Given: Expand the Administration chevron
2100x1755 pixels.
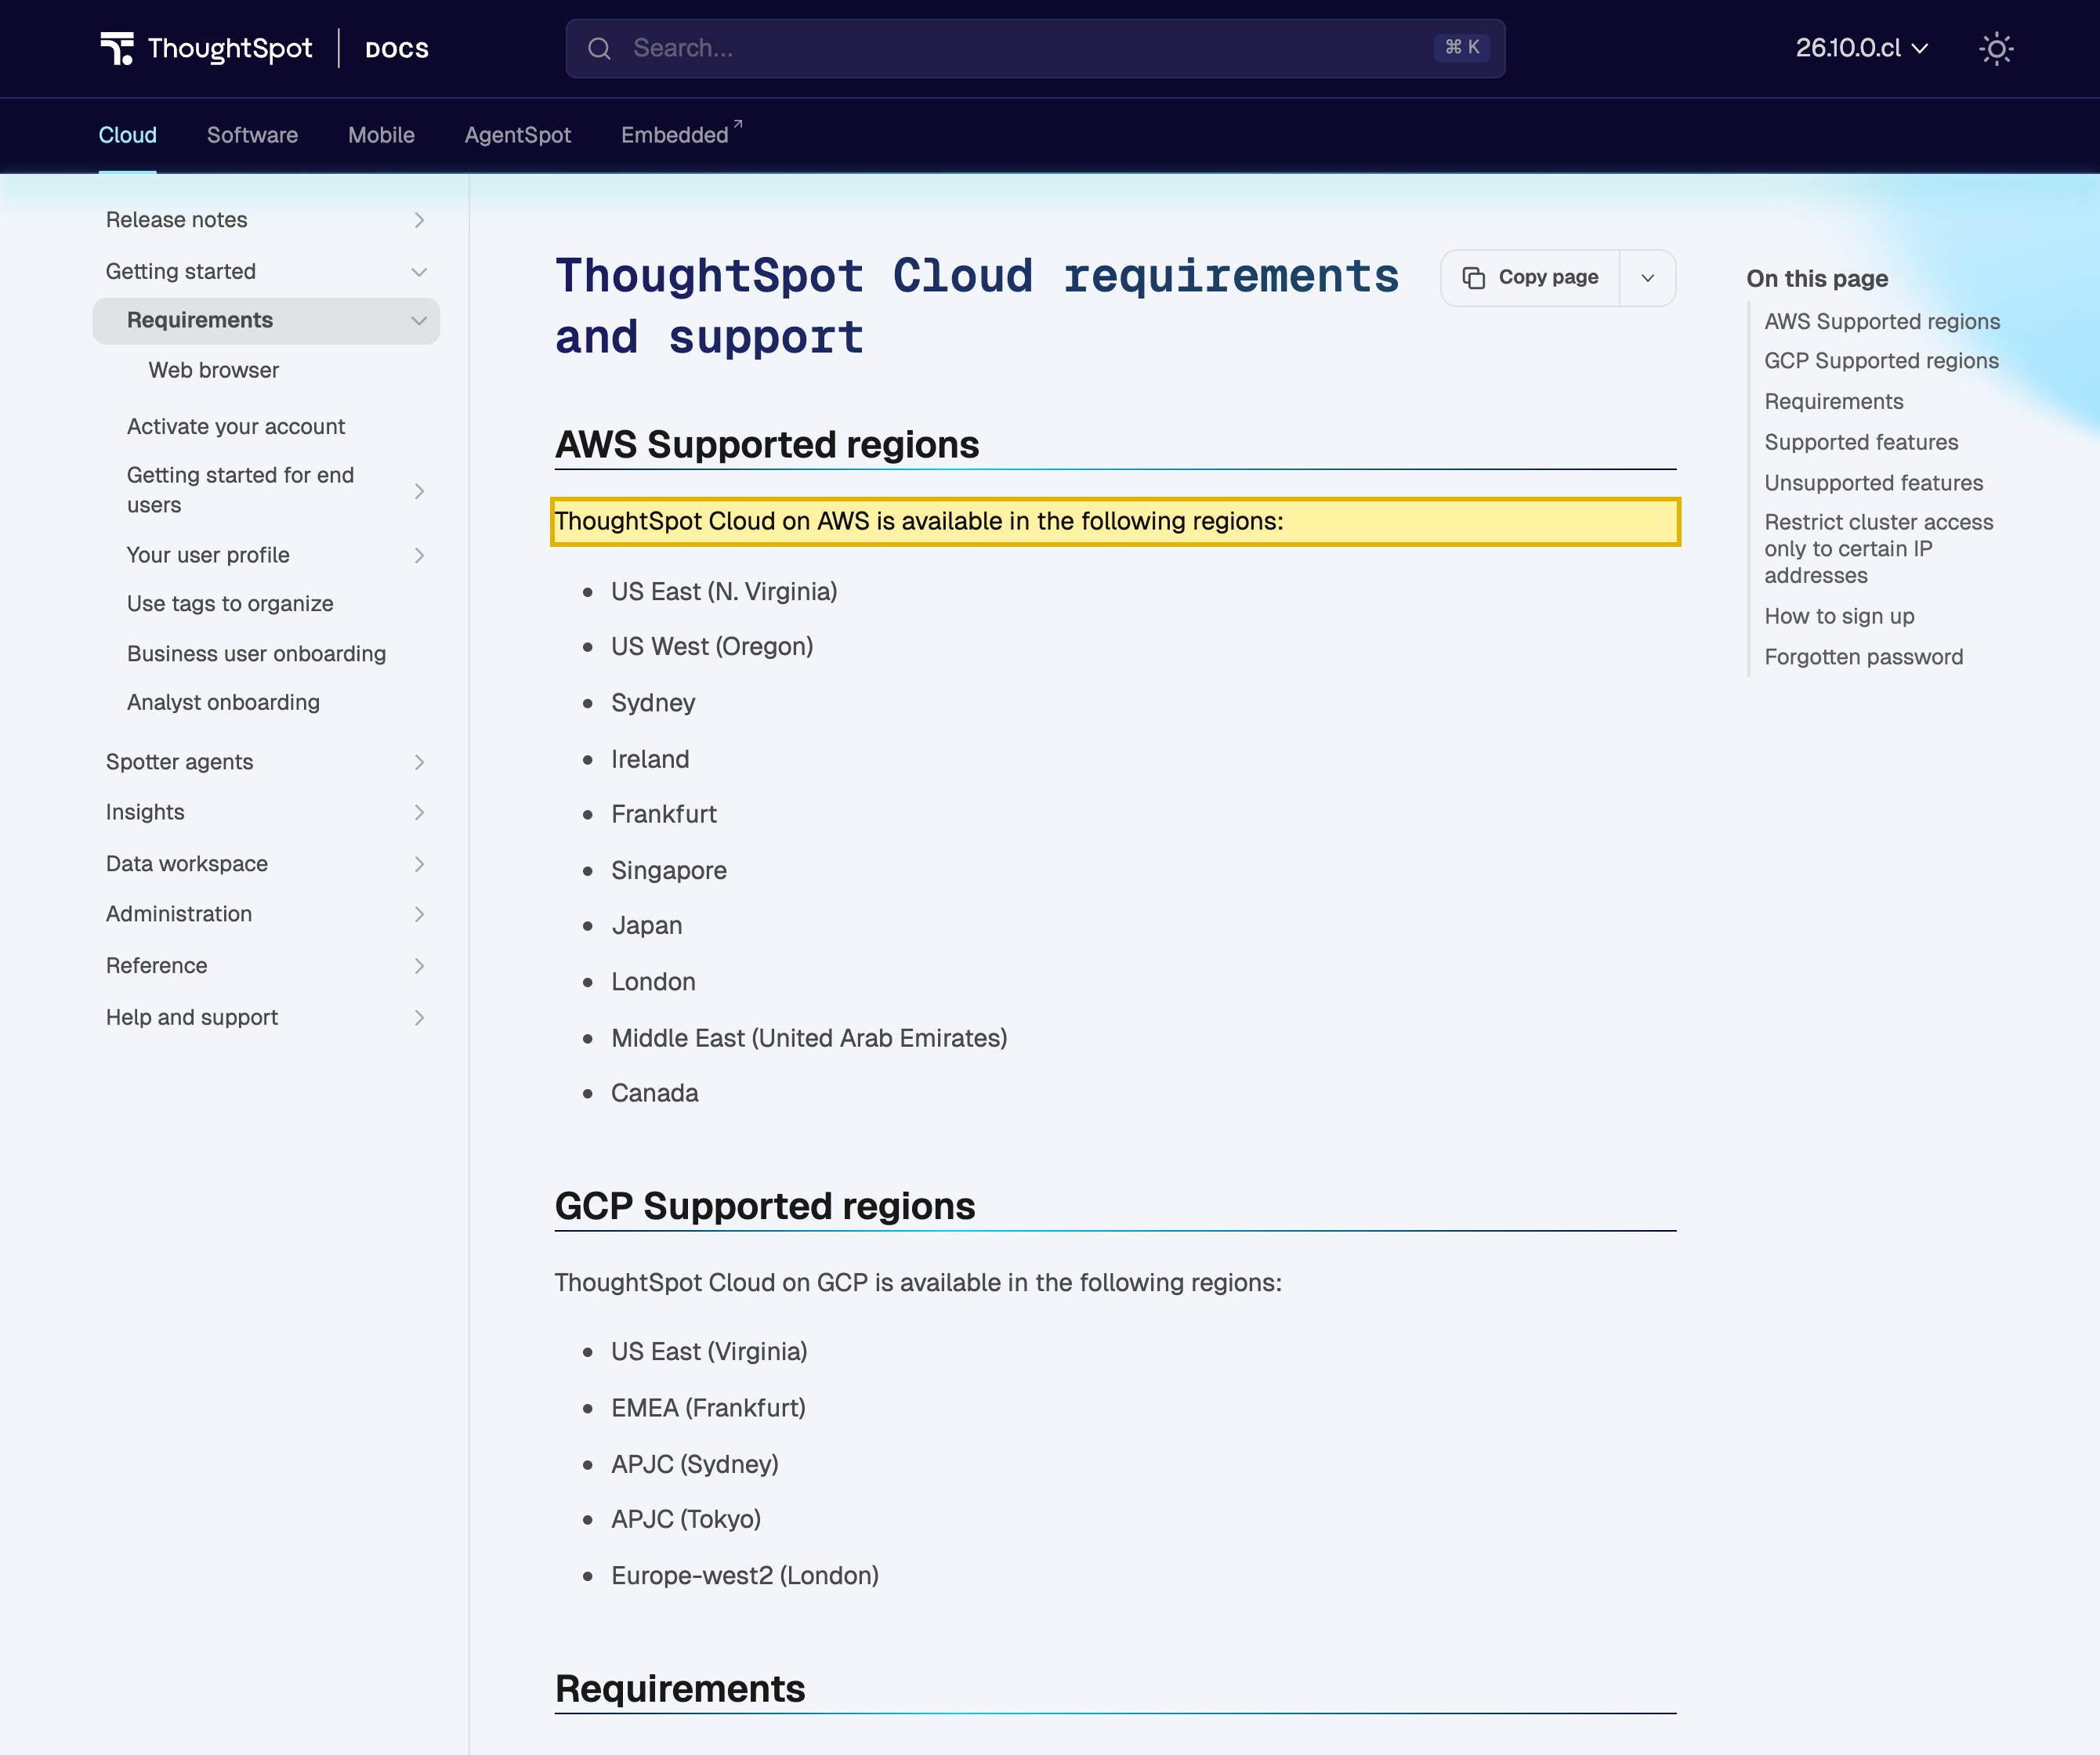Looking at the screenshot, I should pyautogui.click(x=419, y=914).
